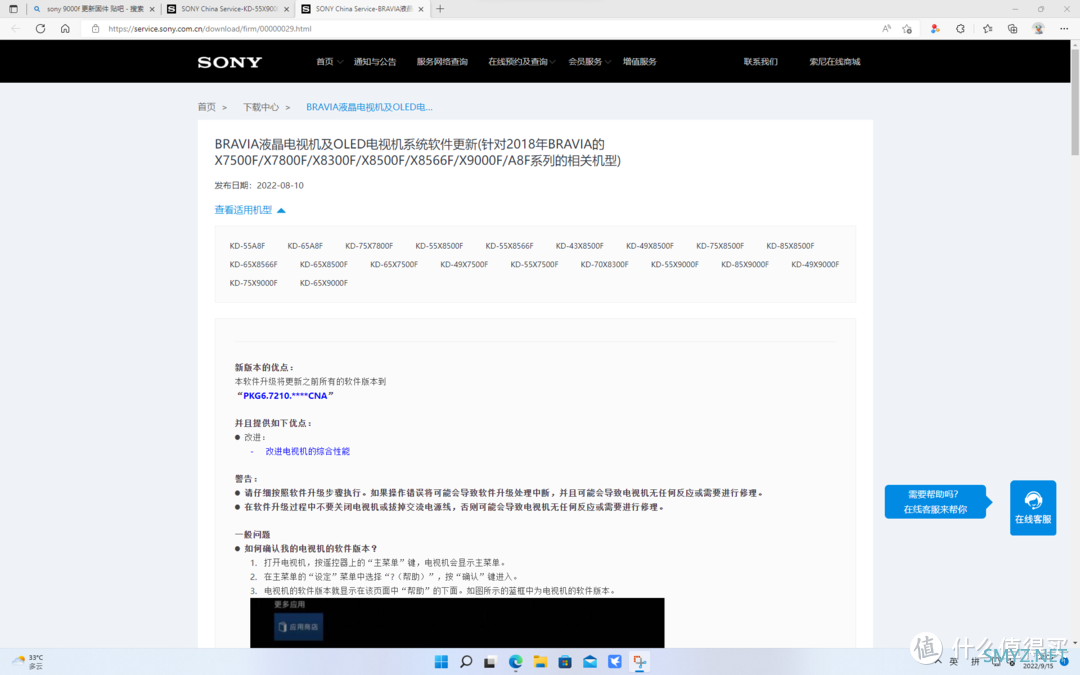Click the SONY logo
Screen dimensions: 1080x675
[230, 62]
